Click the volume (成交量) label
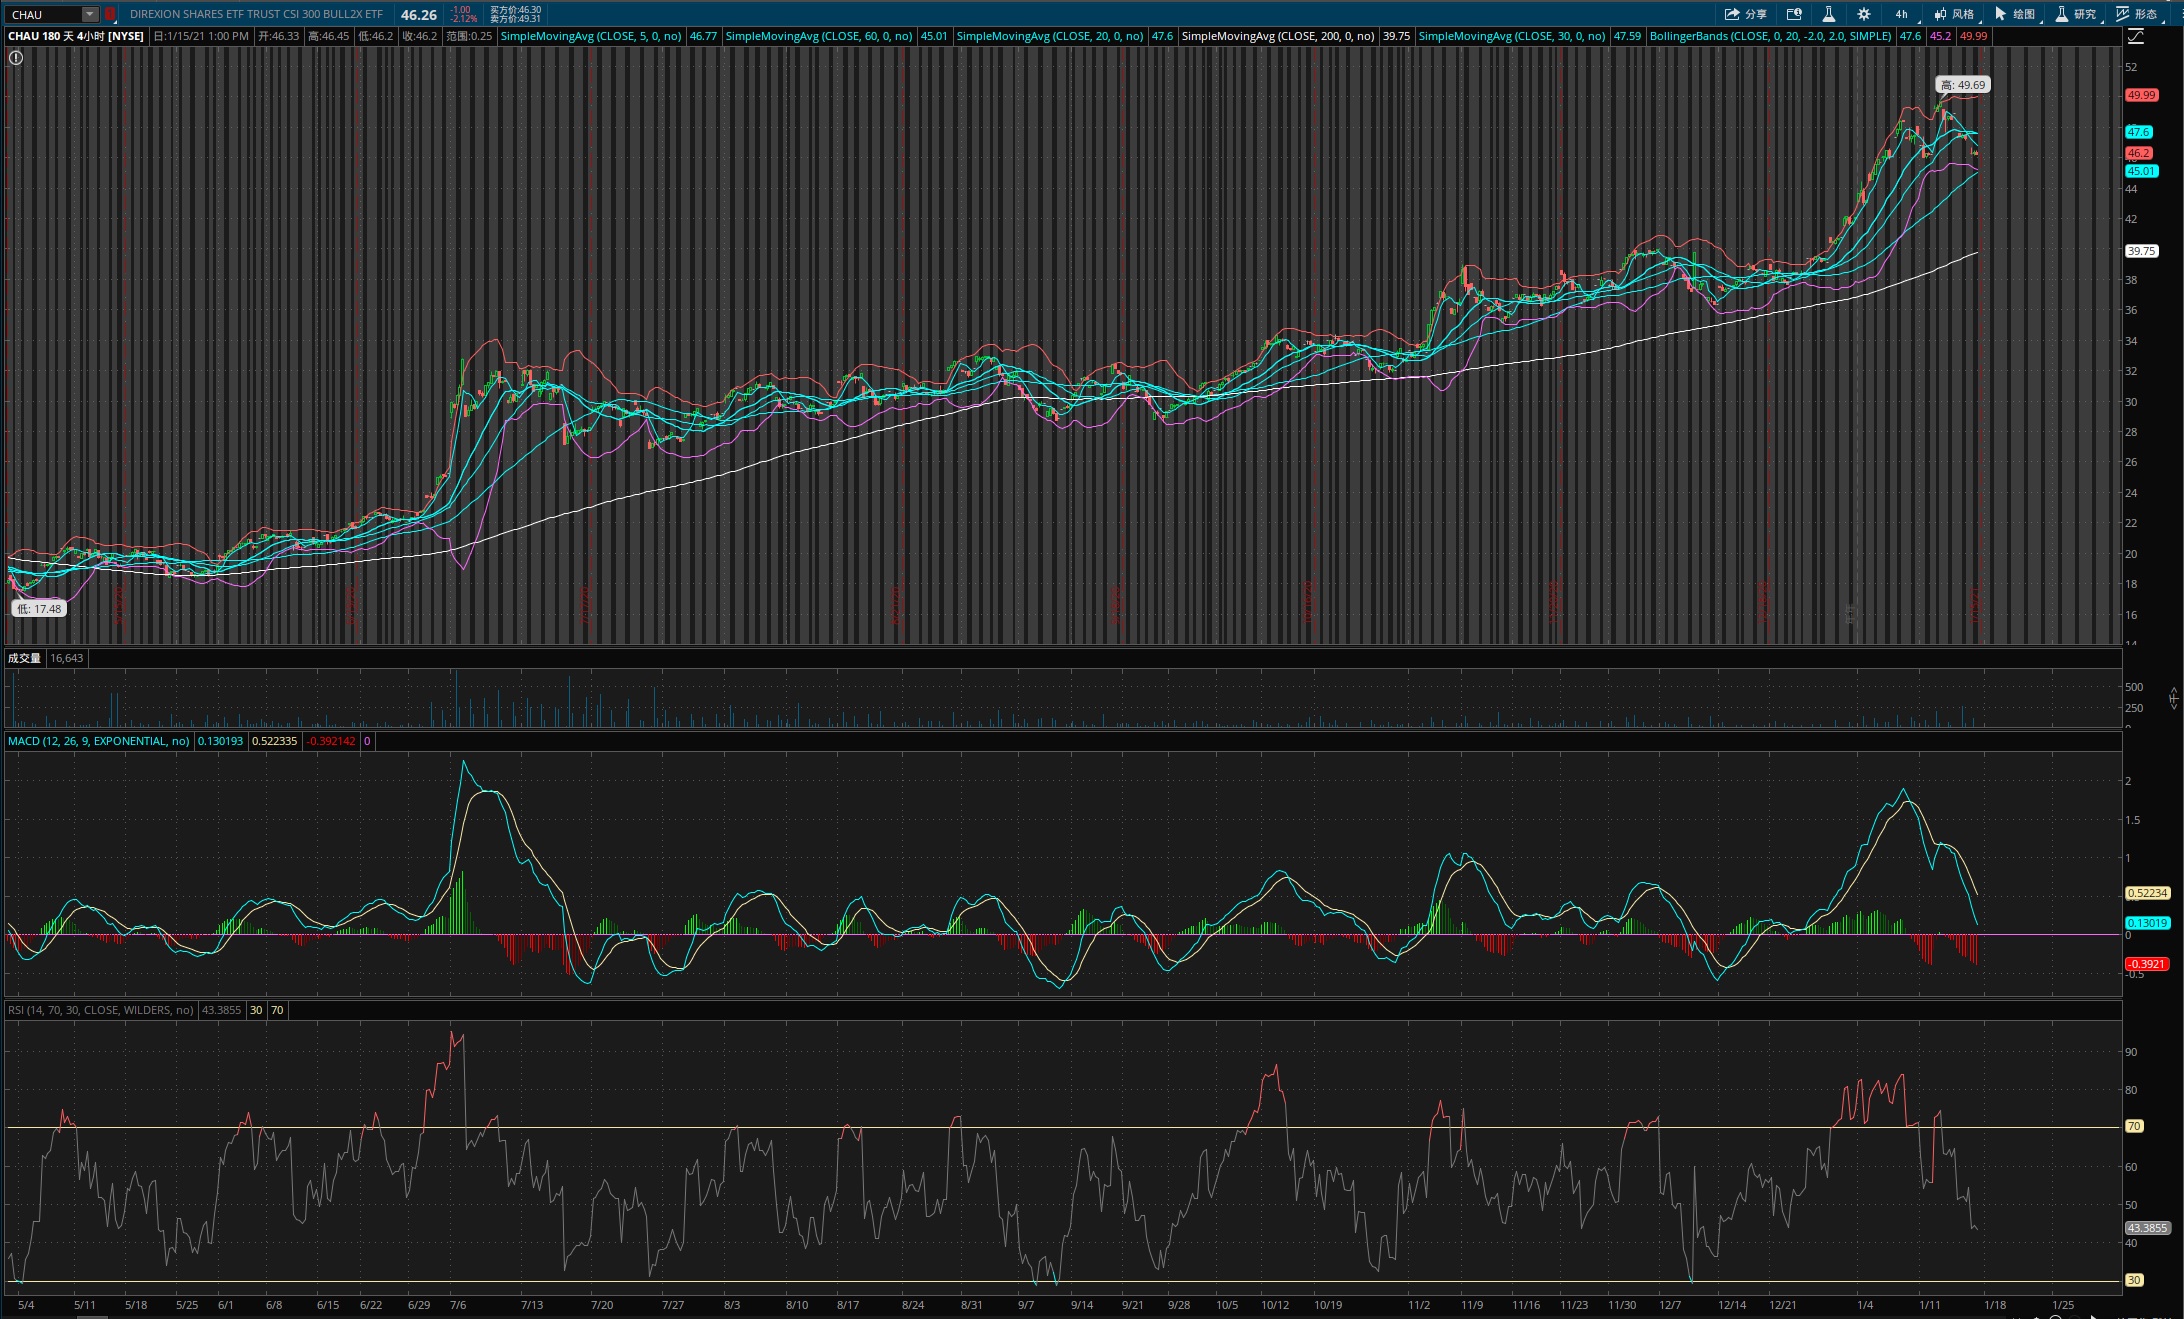Image resolution: width=2184 pixels, height=1319 pixels. (x=24, y=658)
